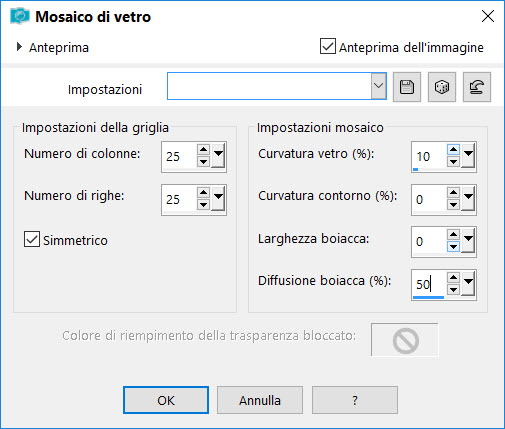The width and height of the screenshot is (505, 429).
Task: Click the locked transparency fill color swatch
Action: (405, 340)
